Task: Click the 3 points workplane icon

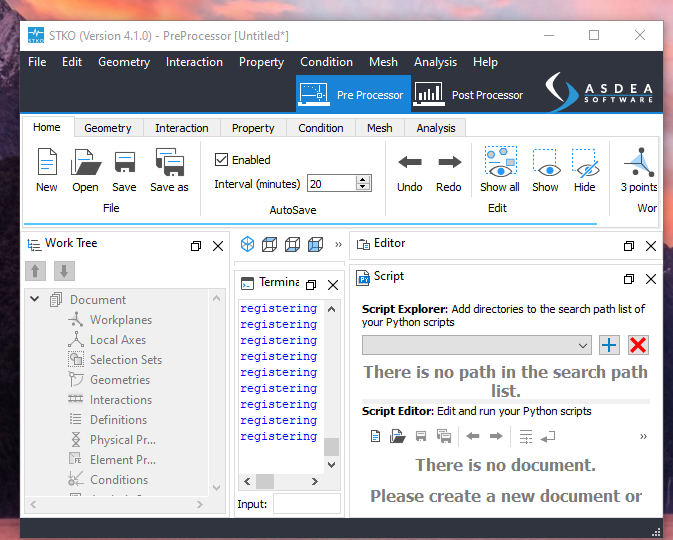Action: tap(640, 162)
